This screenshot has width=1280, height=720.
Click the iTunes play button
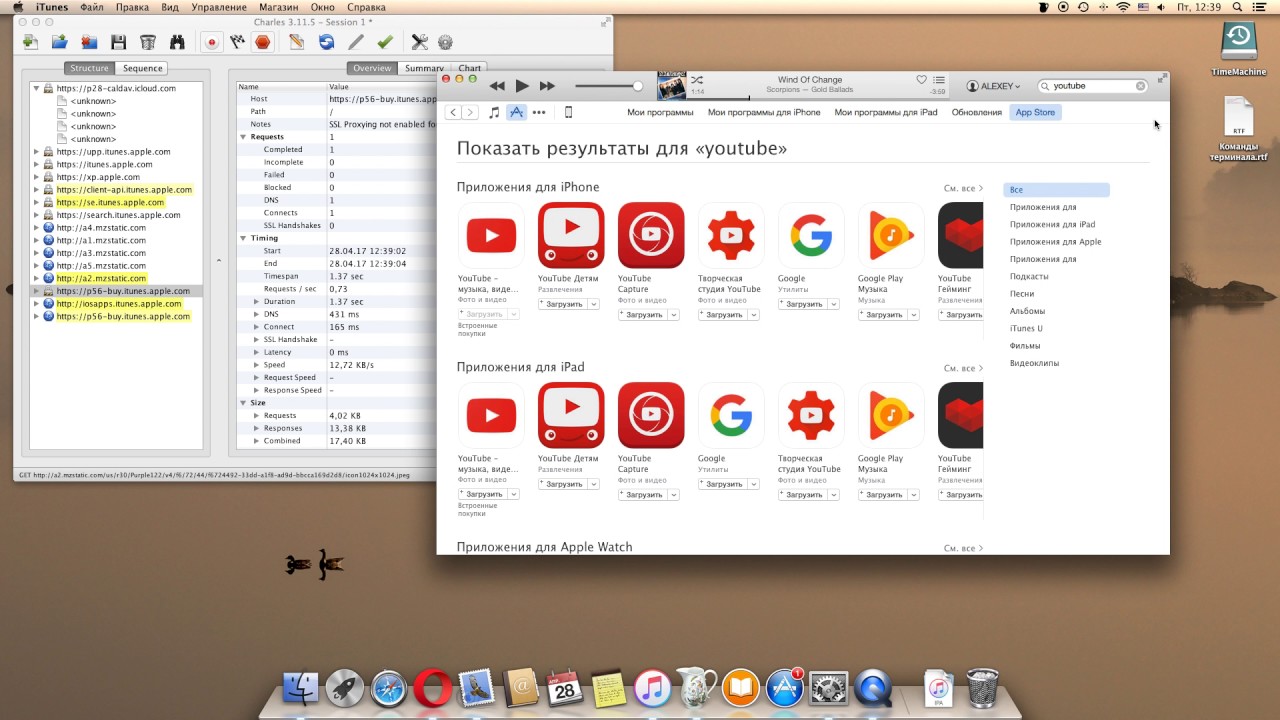pos(522,86)
